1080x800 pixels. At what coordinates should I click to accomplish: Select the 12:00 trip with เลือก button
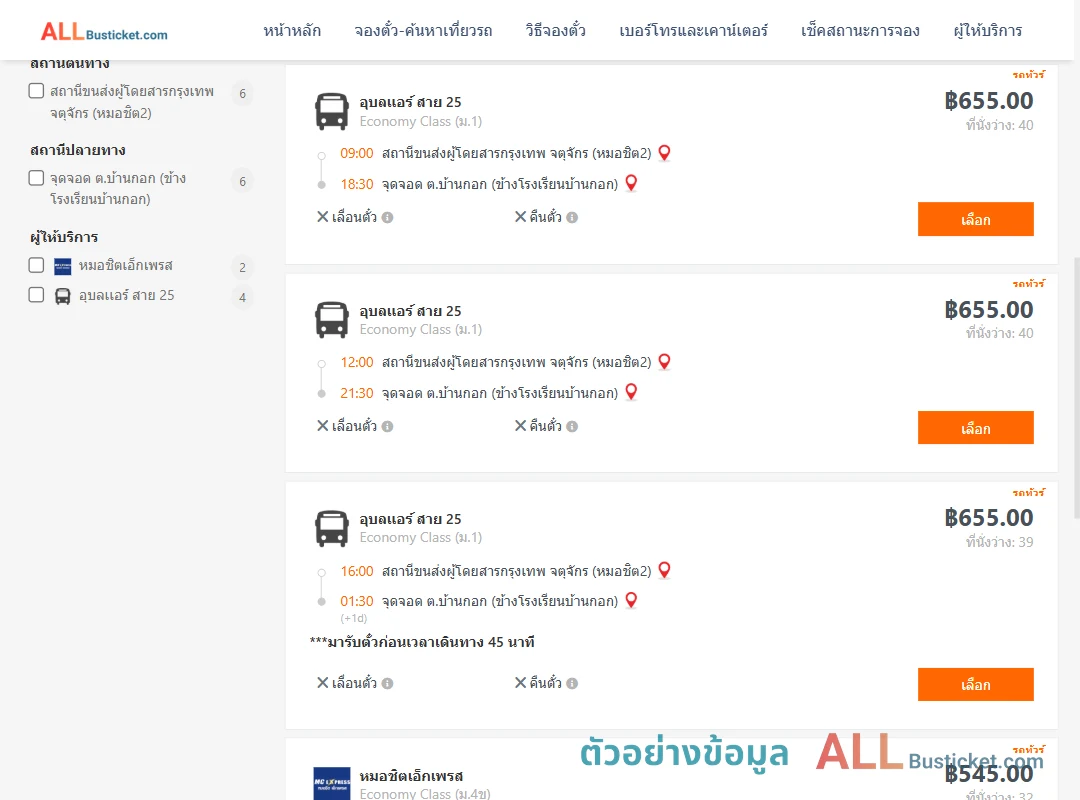[x=975, y=428]
